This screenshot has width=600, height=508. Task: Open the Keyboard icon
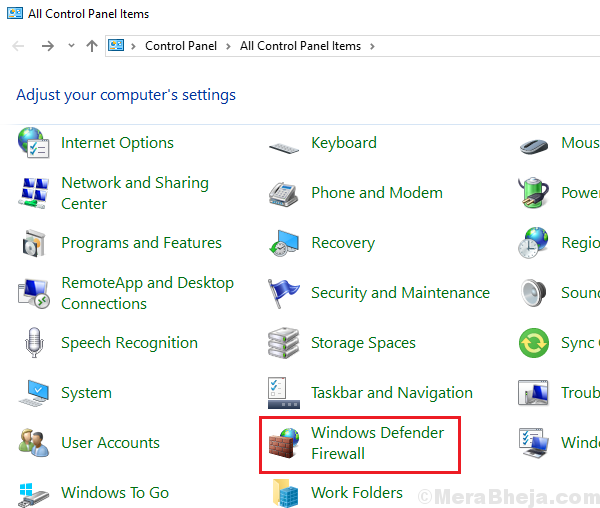tap(284, 147)
